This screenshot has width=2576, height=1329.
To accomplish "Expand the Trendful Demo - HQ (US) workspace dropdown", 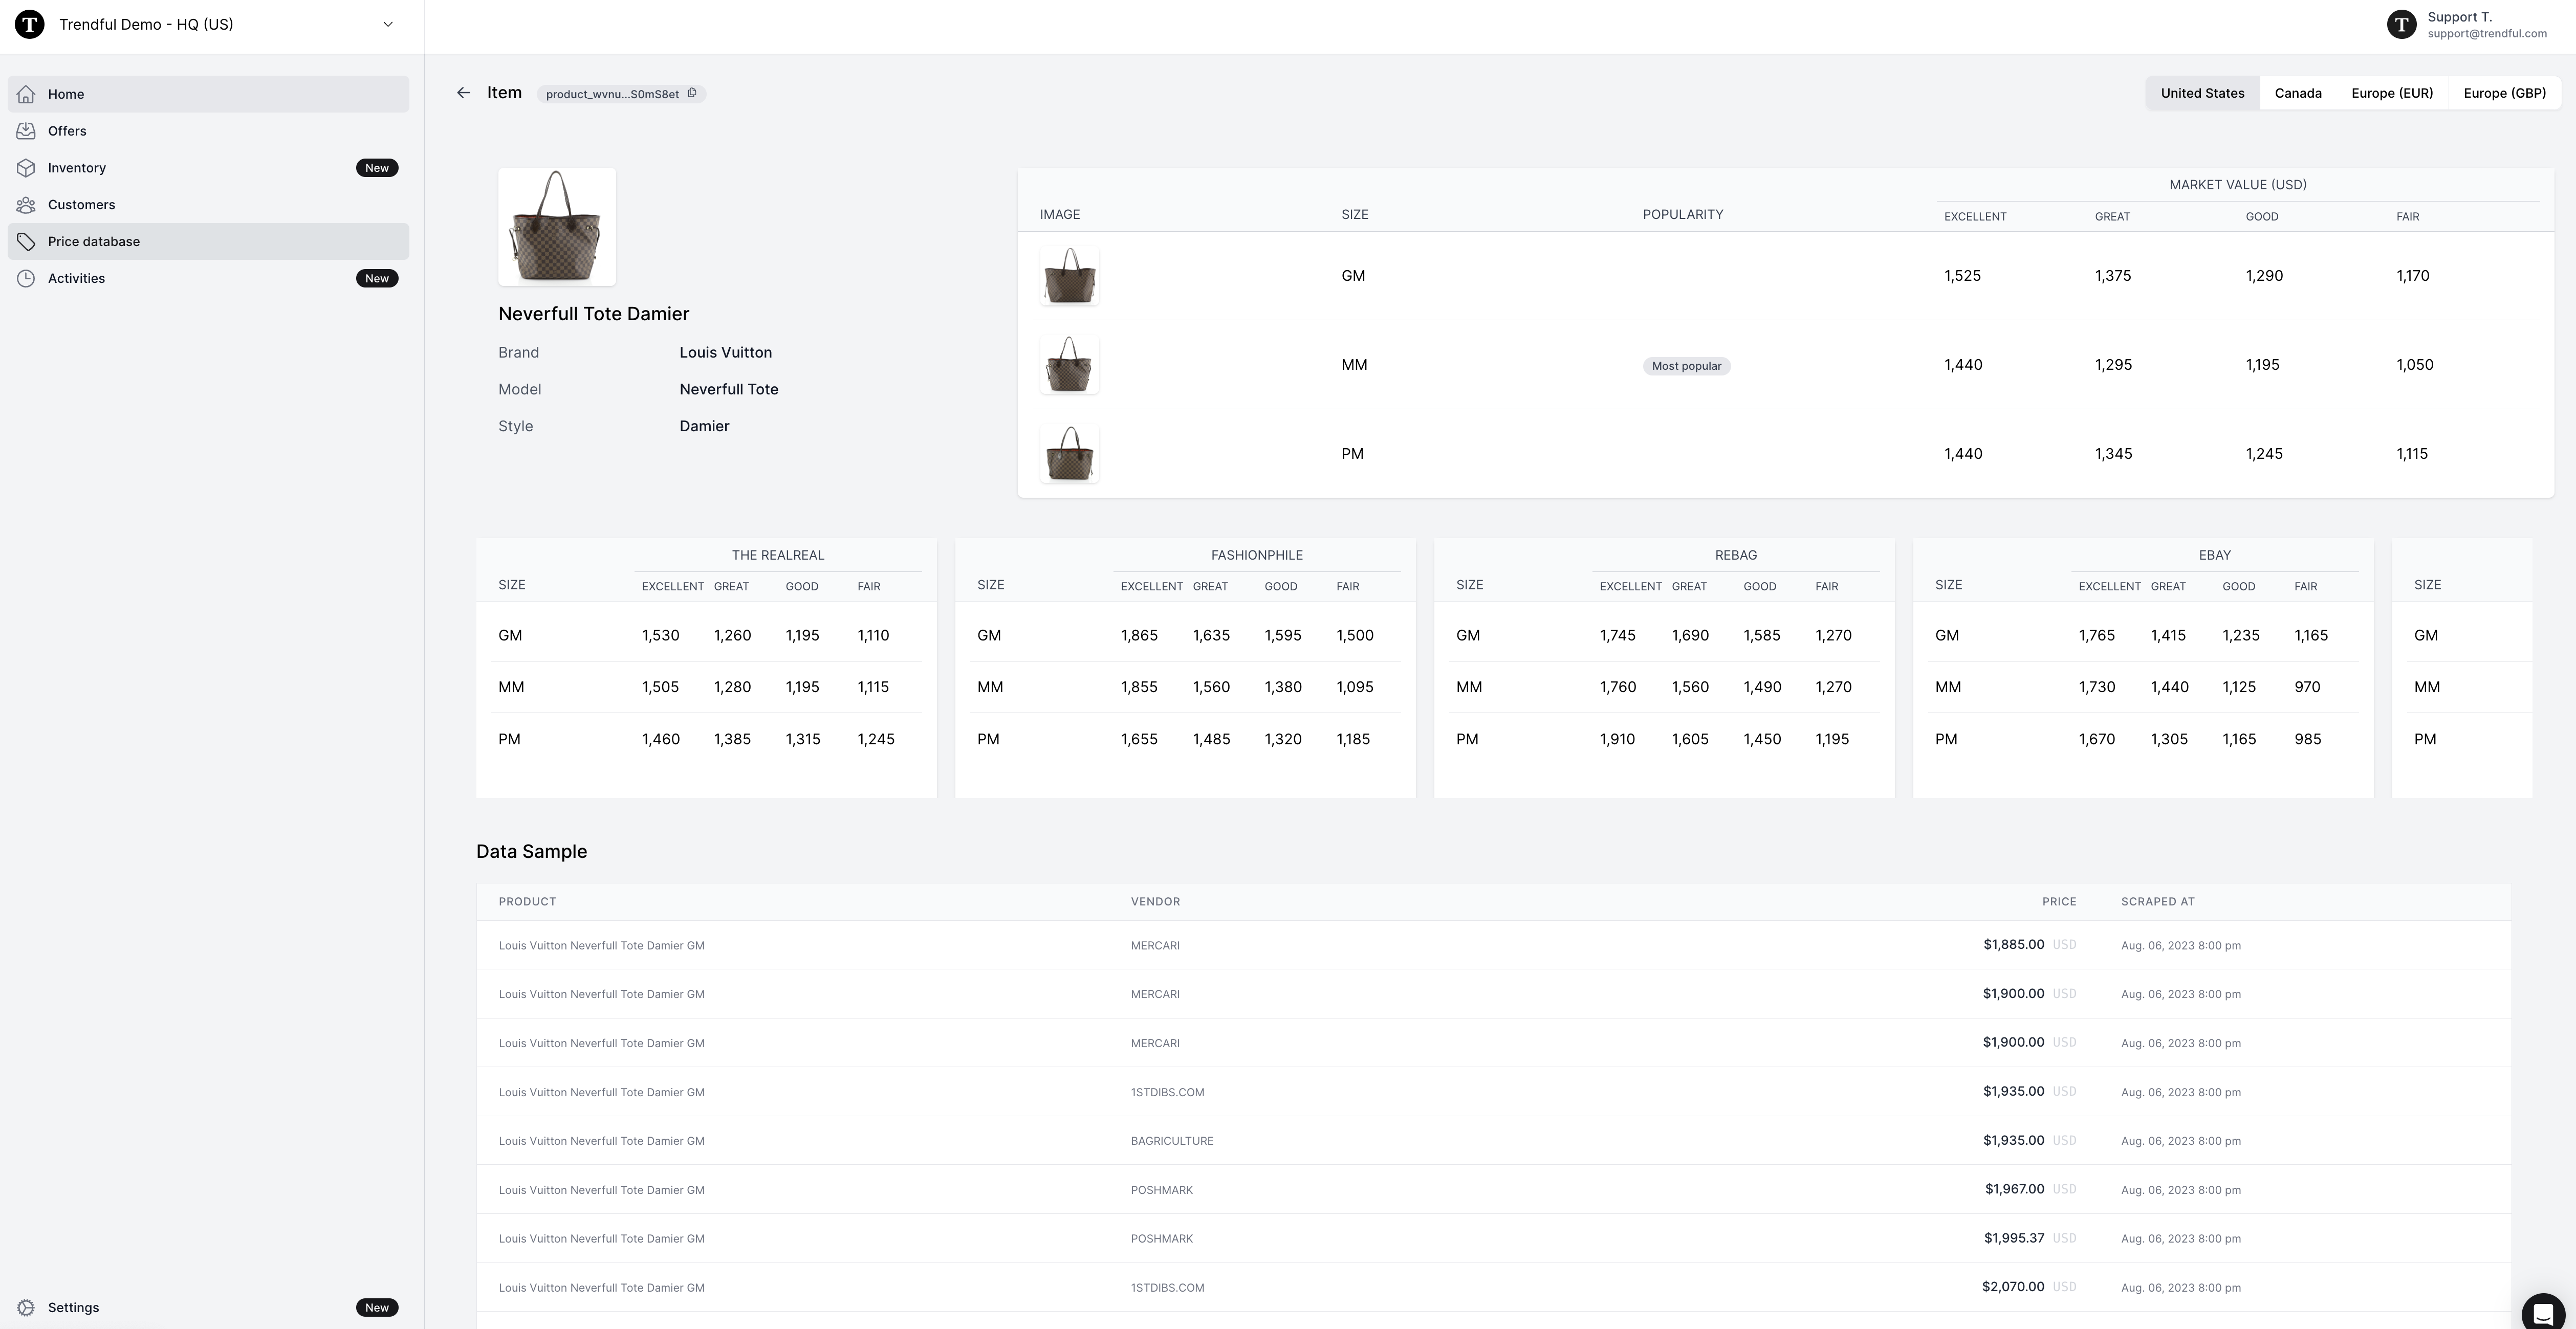I will [388, 24].
